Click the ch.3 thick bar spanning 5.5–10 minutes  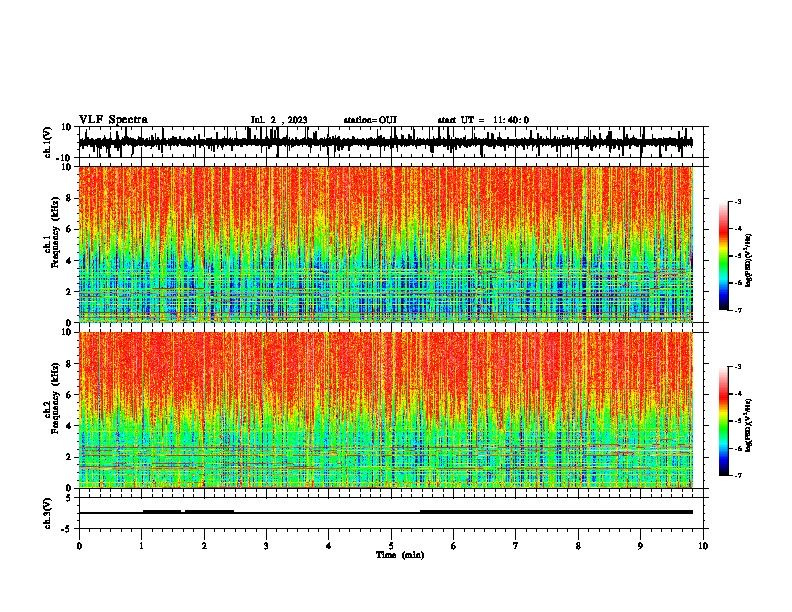556,512
